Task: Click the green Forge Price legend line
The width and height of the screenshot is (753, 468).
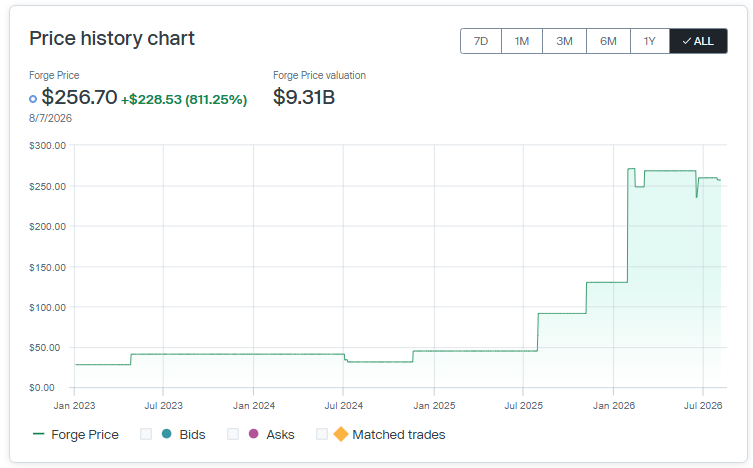Action: 38,434
